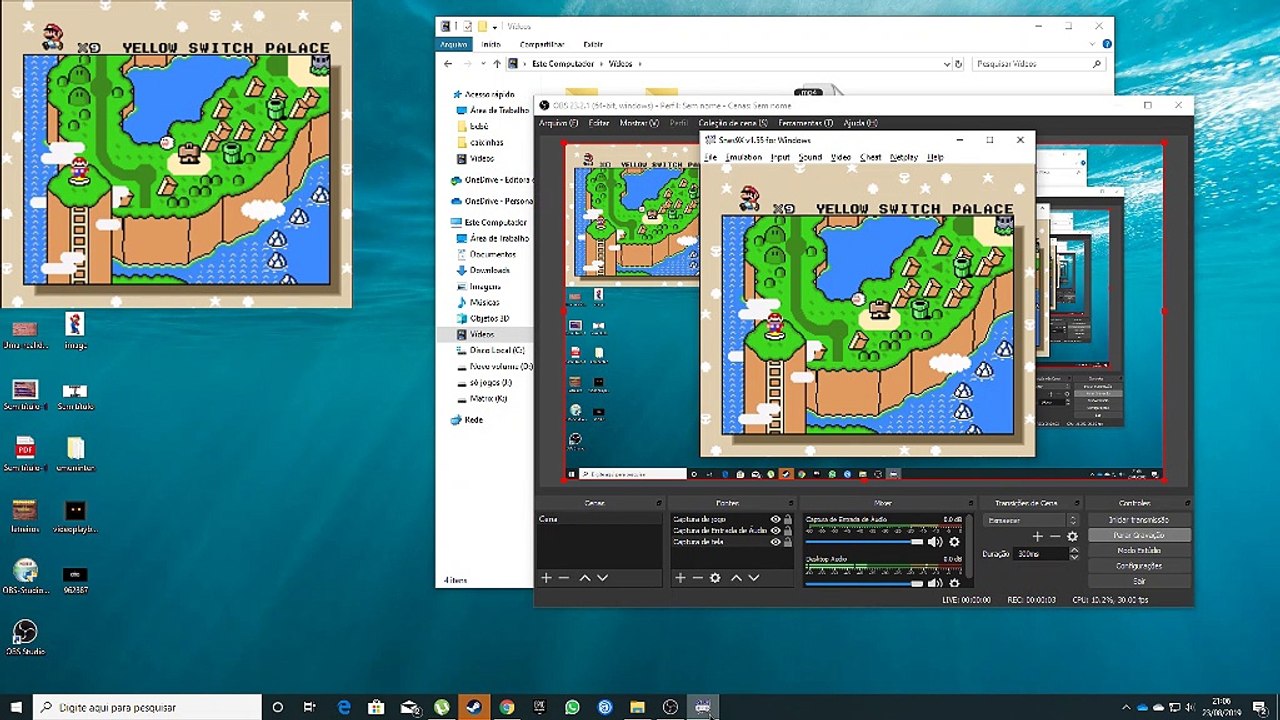Pop out the Cenas dock panel
Image resolution: width=1280 pixels, height=720 pixels.
click(x=659, y=503)
